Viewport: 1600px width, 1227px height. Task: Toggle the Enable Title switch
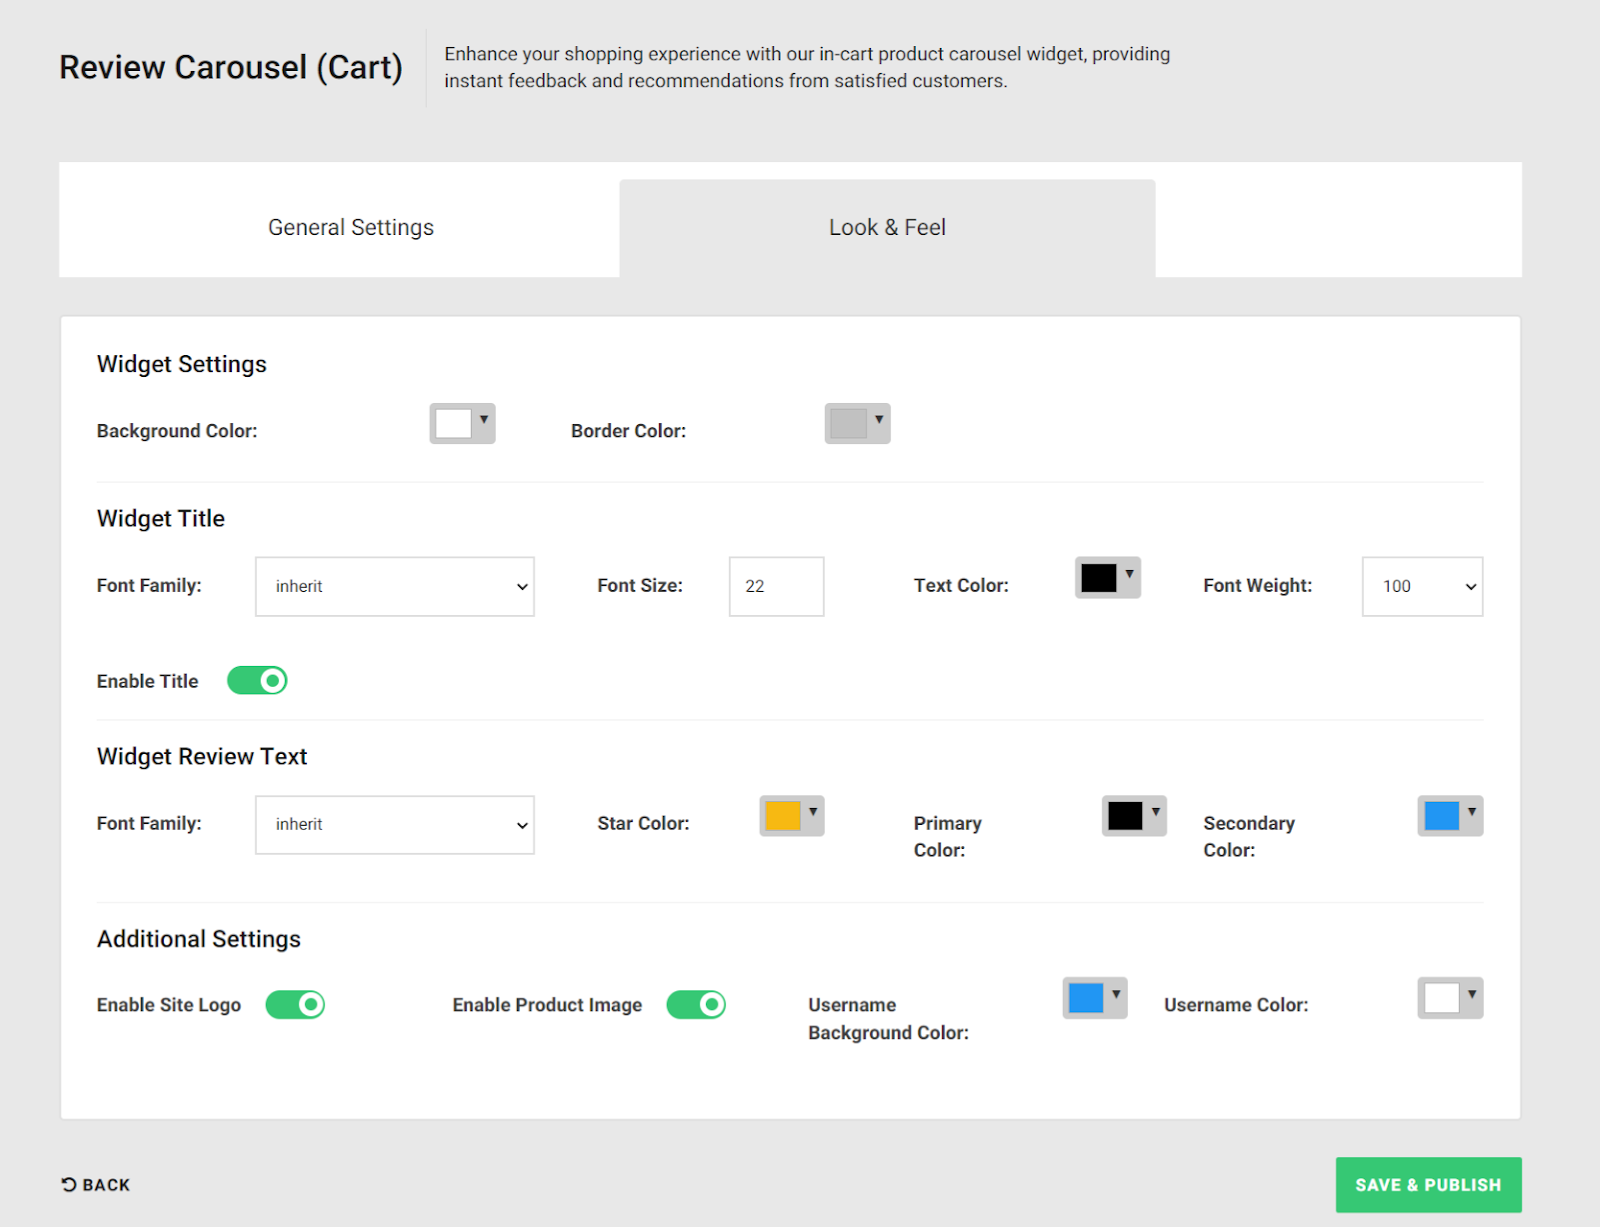tap(257, 681)
